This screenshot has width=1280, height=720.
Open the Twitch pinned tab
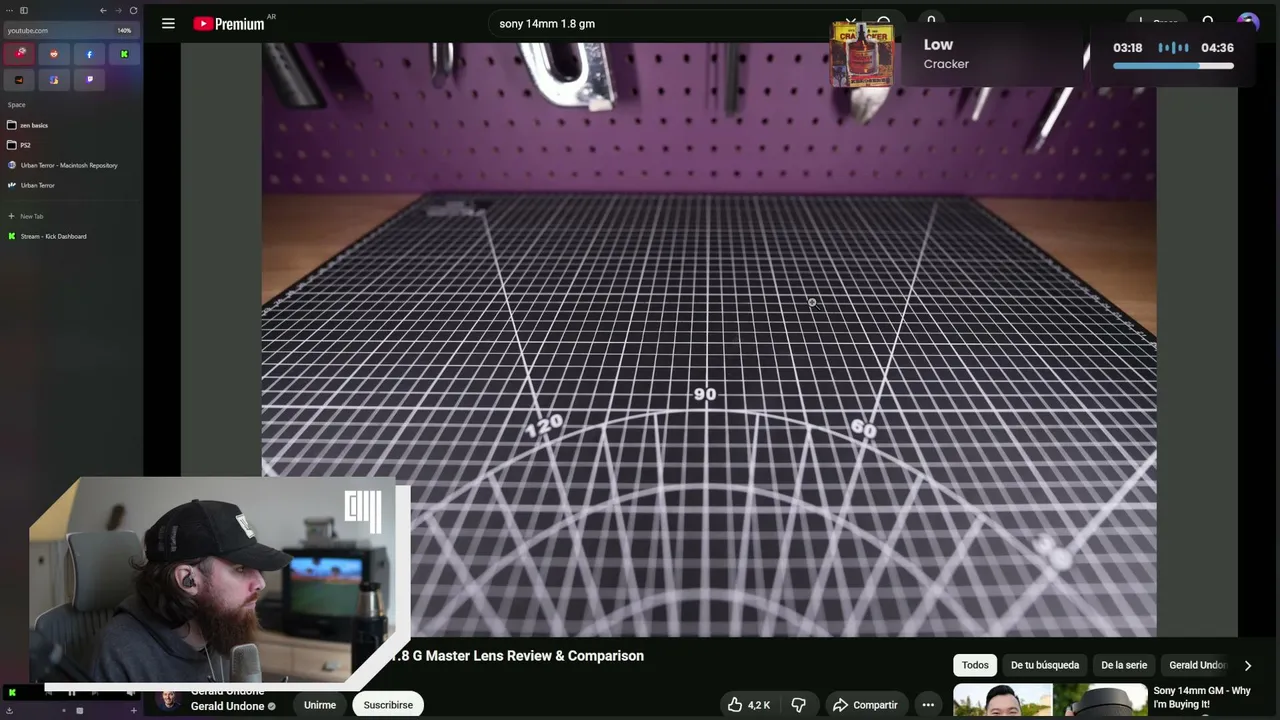coord(89,80)
